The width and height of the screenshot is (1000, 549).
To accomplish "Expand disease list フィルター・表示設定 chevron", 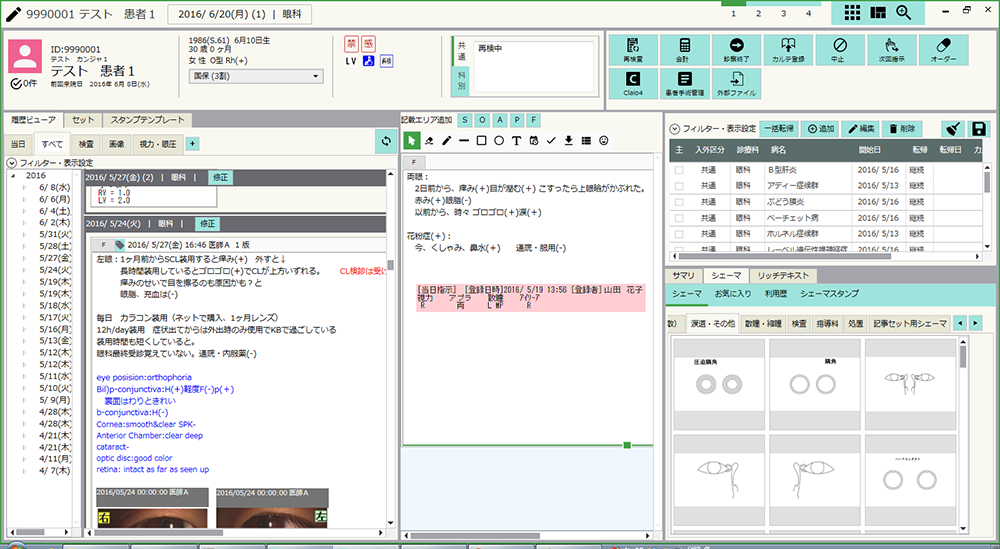I will tap(674, 129).
